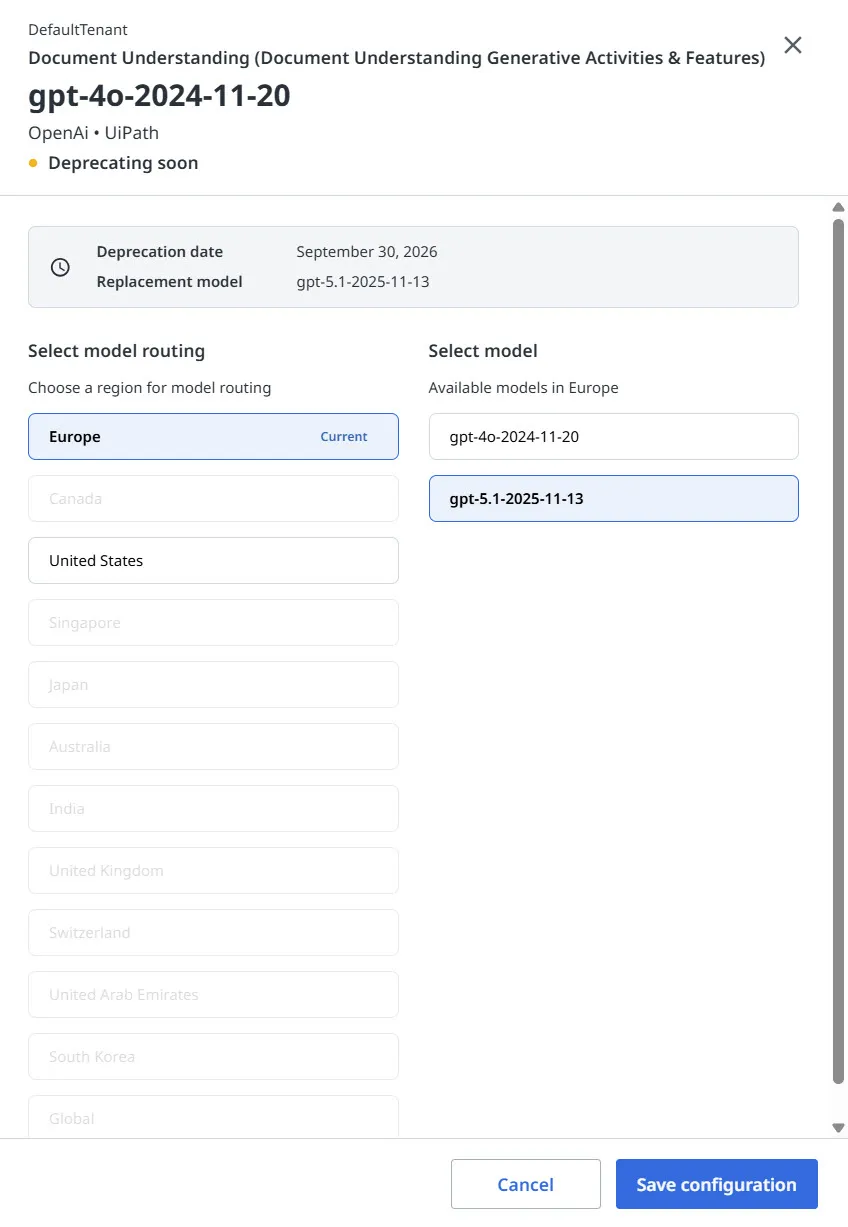Choose South Korea routing region
Screen dimensions: 848x1227
pos(213,1057)
